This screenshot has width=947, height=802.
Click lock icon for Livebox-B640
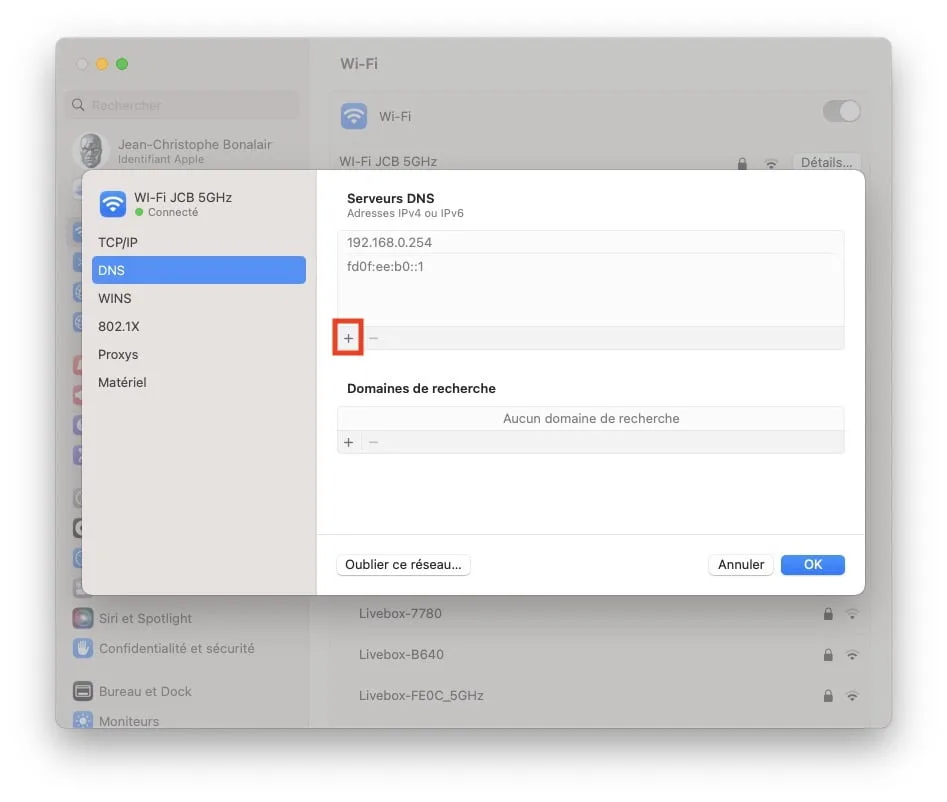pos(828,655)
